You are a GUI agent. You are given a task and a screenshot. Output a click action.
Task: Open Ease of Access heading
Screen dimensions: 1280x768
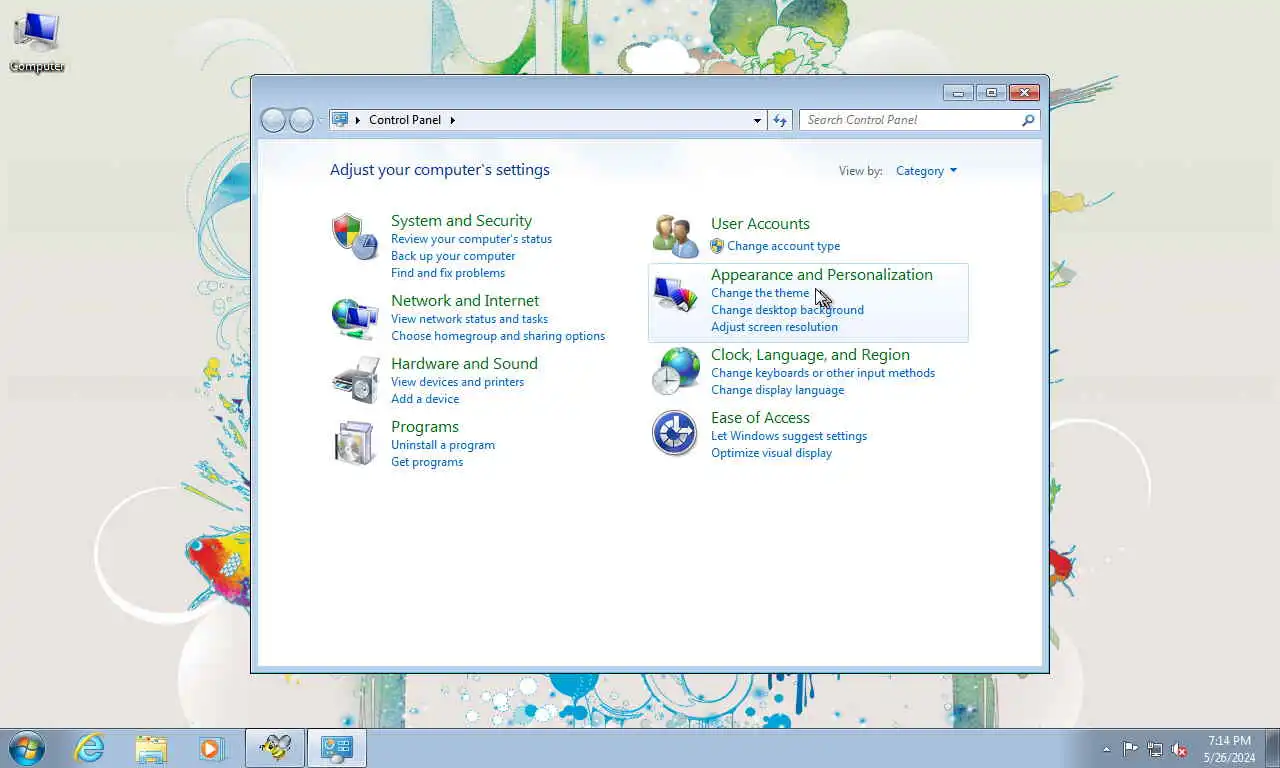760,418
